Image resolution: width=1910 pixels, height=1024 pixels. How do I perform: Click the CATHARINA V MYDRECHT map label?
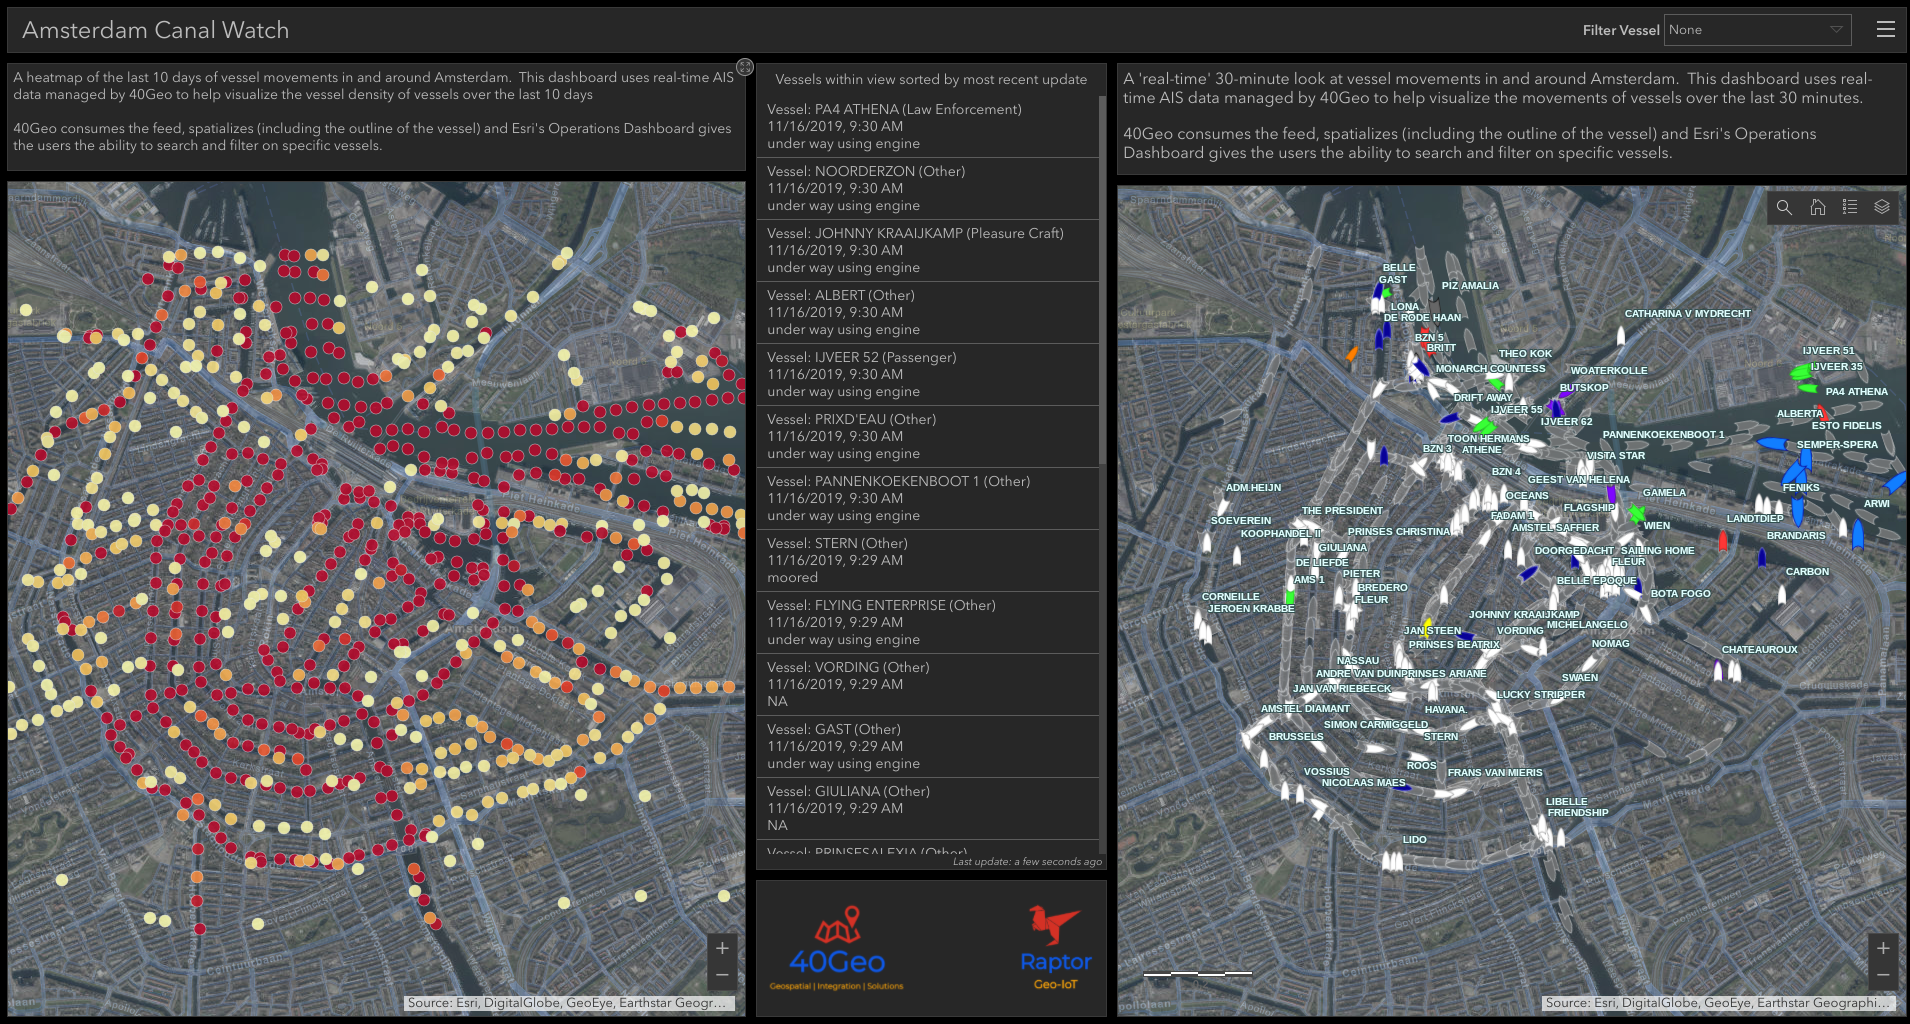click(x=1687, y=314)
